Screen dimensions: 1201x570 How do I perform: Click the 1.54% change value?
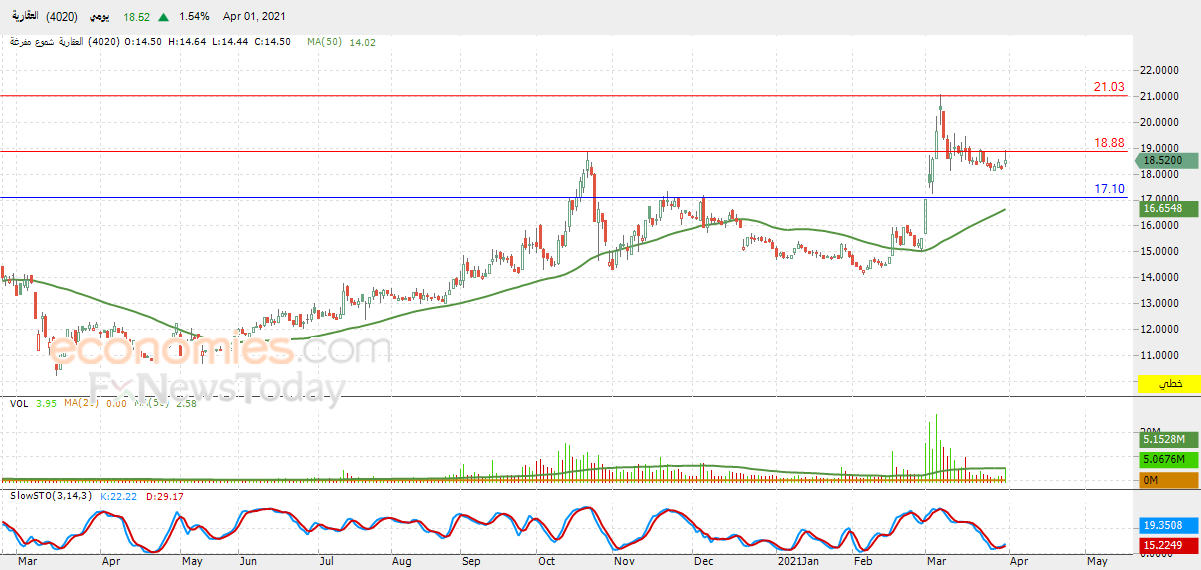194,17
